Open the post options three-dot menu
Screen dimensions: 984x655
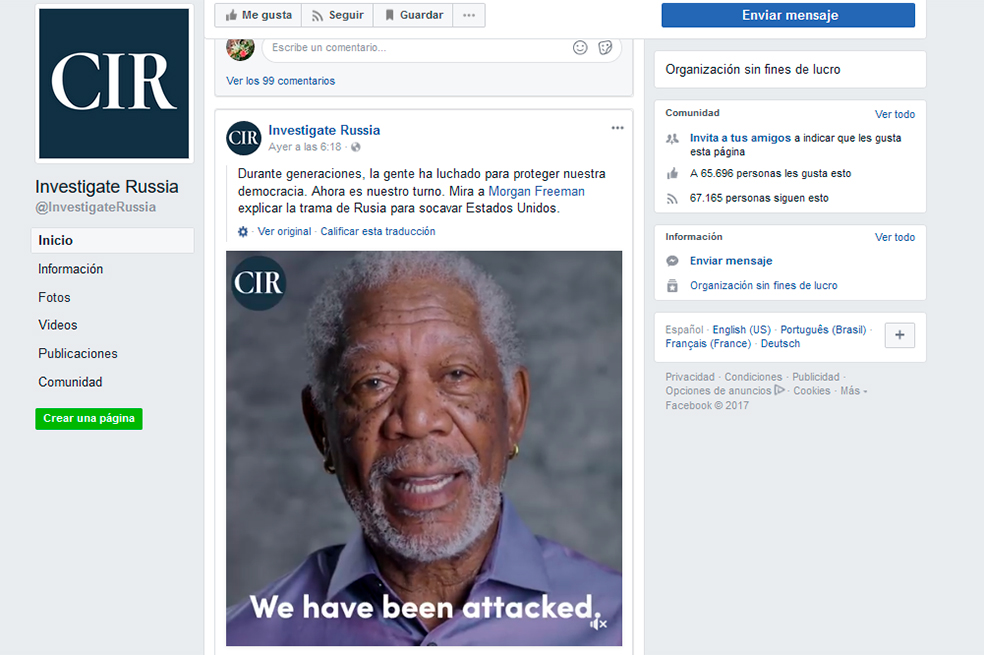coord(618,128)
